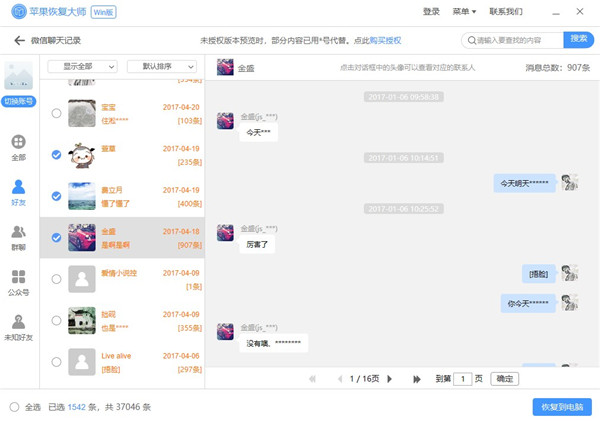Click the [355条] message count
Viewport: 600px width, 421px height.
tap(189, 328)
